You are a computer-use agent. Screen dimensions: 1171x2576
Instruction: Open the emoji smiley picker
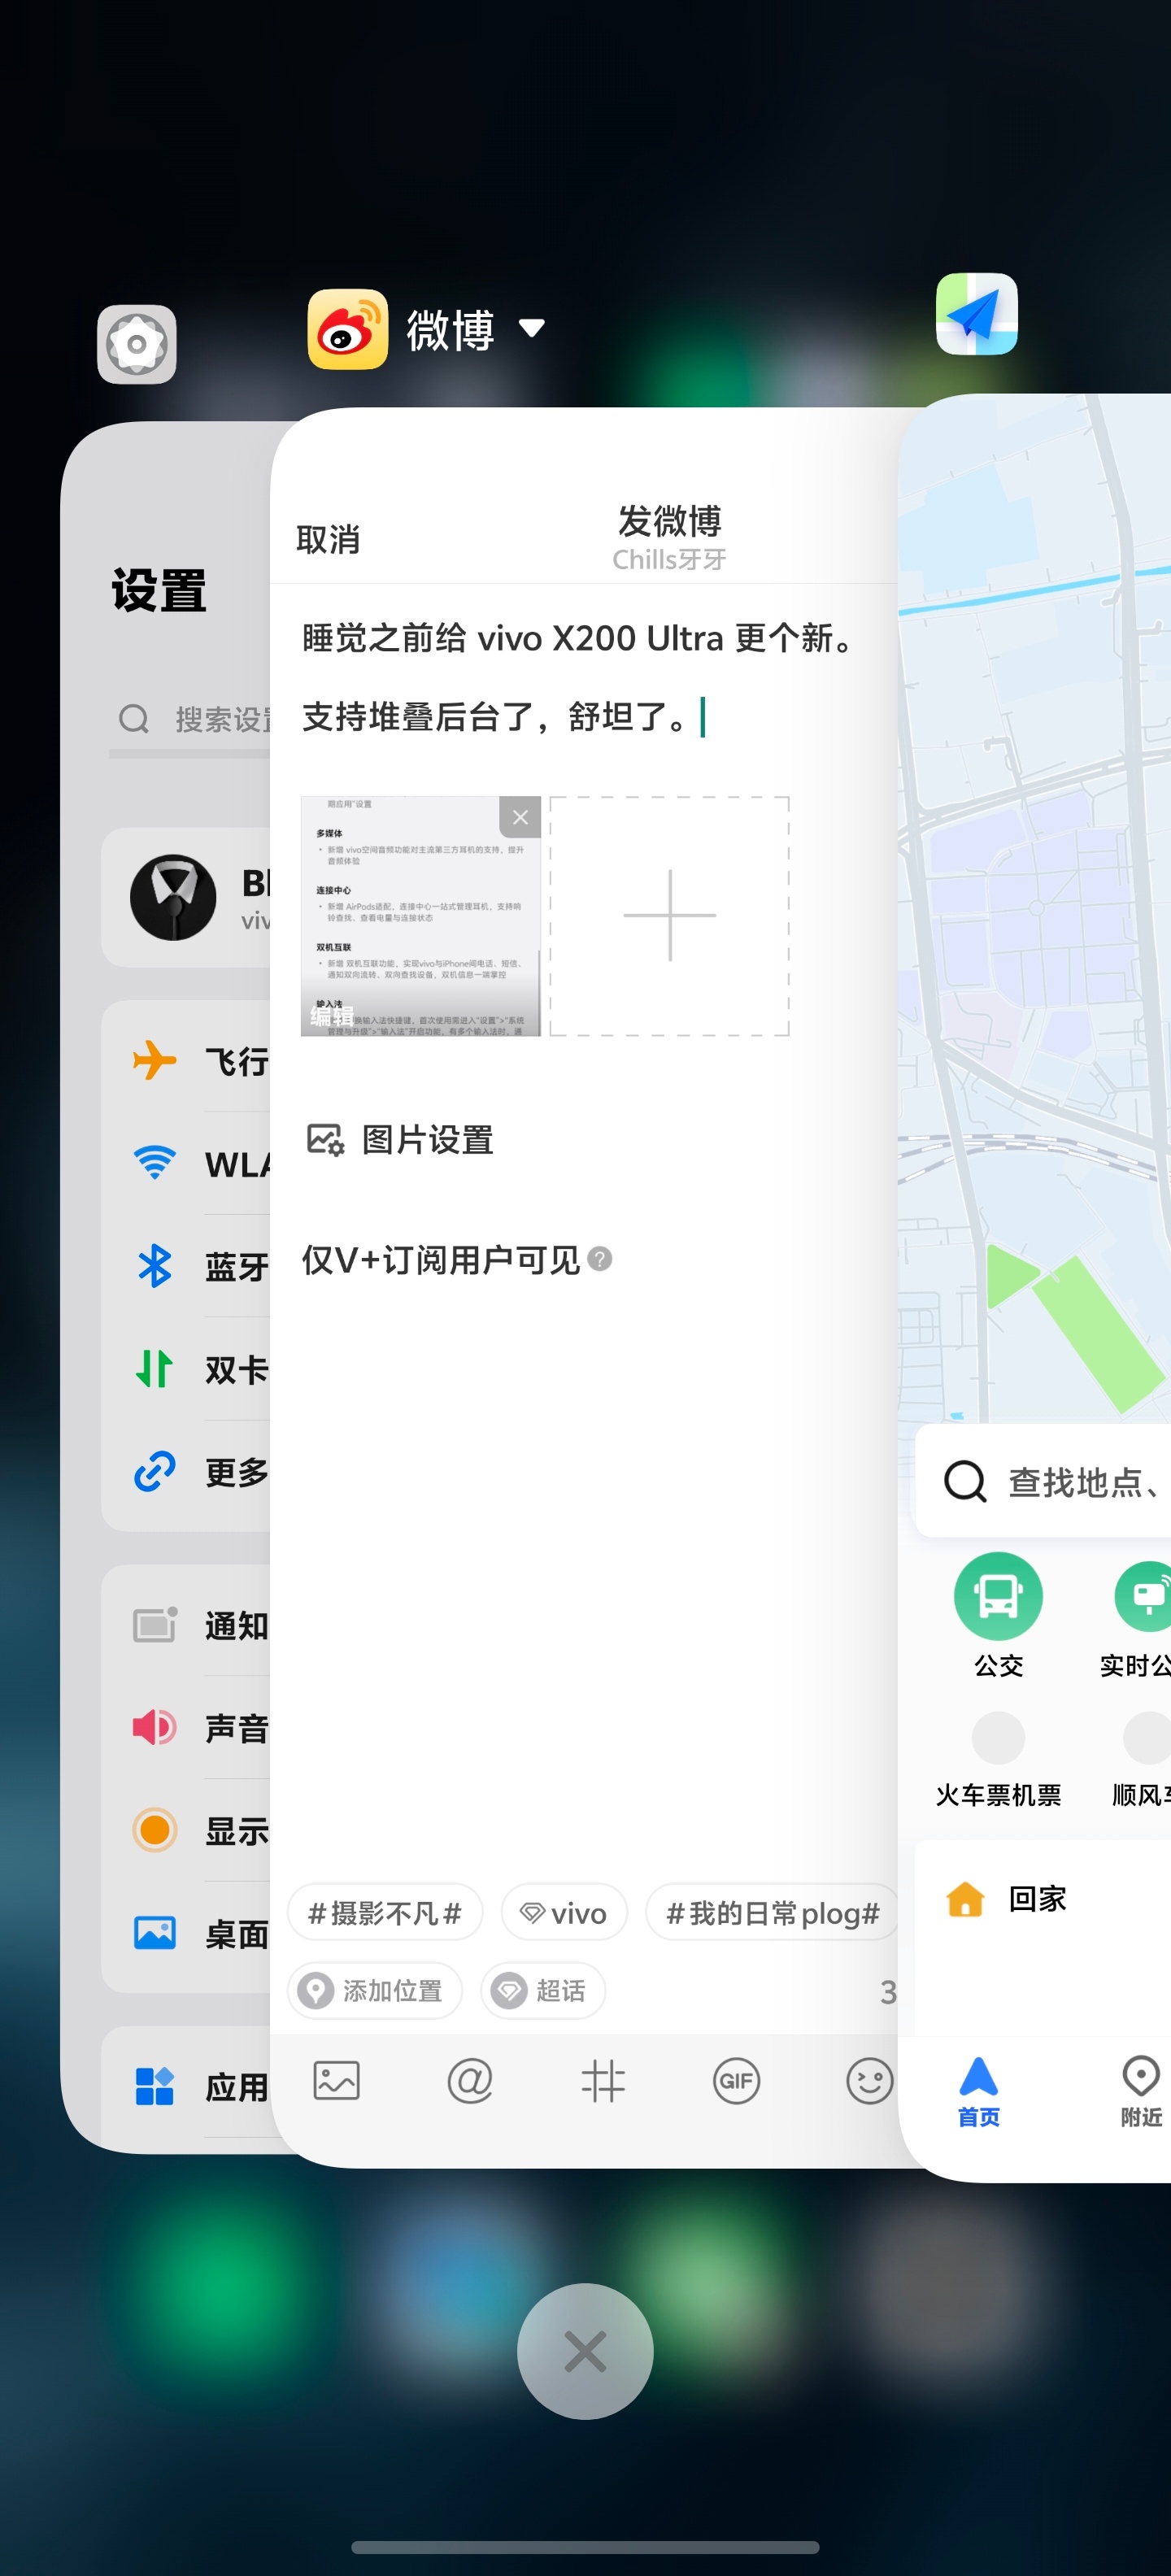870,2081
